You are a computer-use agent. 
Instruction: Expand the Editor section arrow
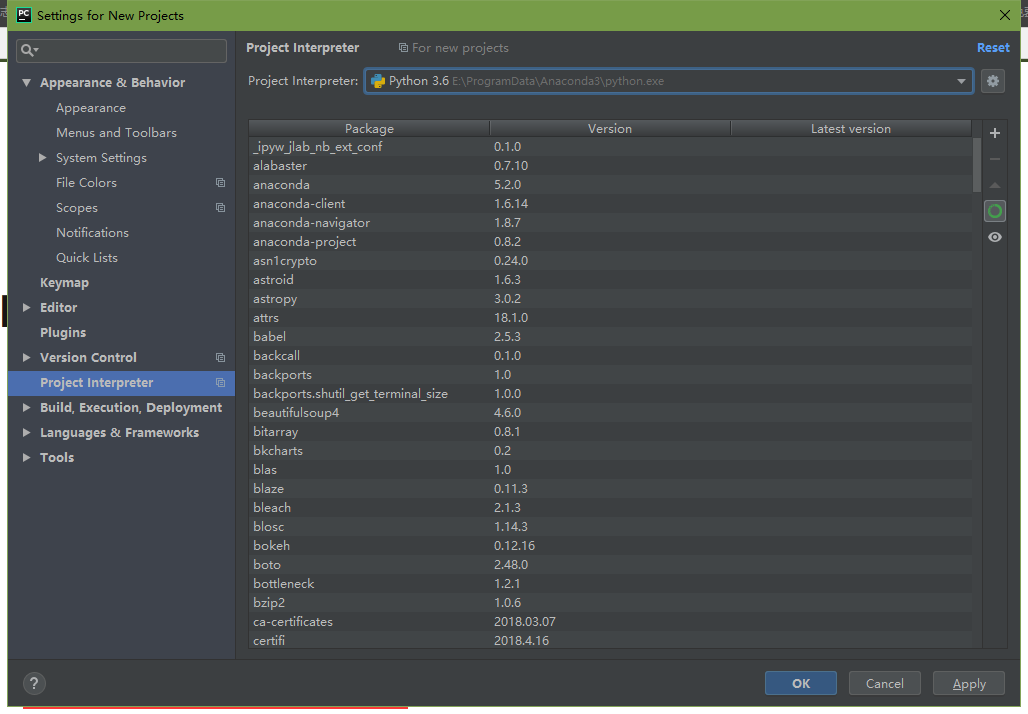tap(26, 307)
